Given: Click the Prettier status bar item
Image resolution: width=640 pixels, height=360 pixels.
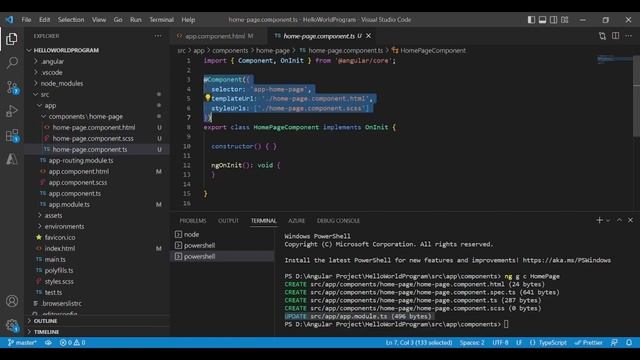Looking at the screenshot, I should pos(589,342).
